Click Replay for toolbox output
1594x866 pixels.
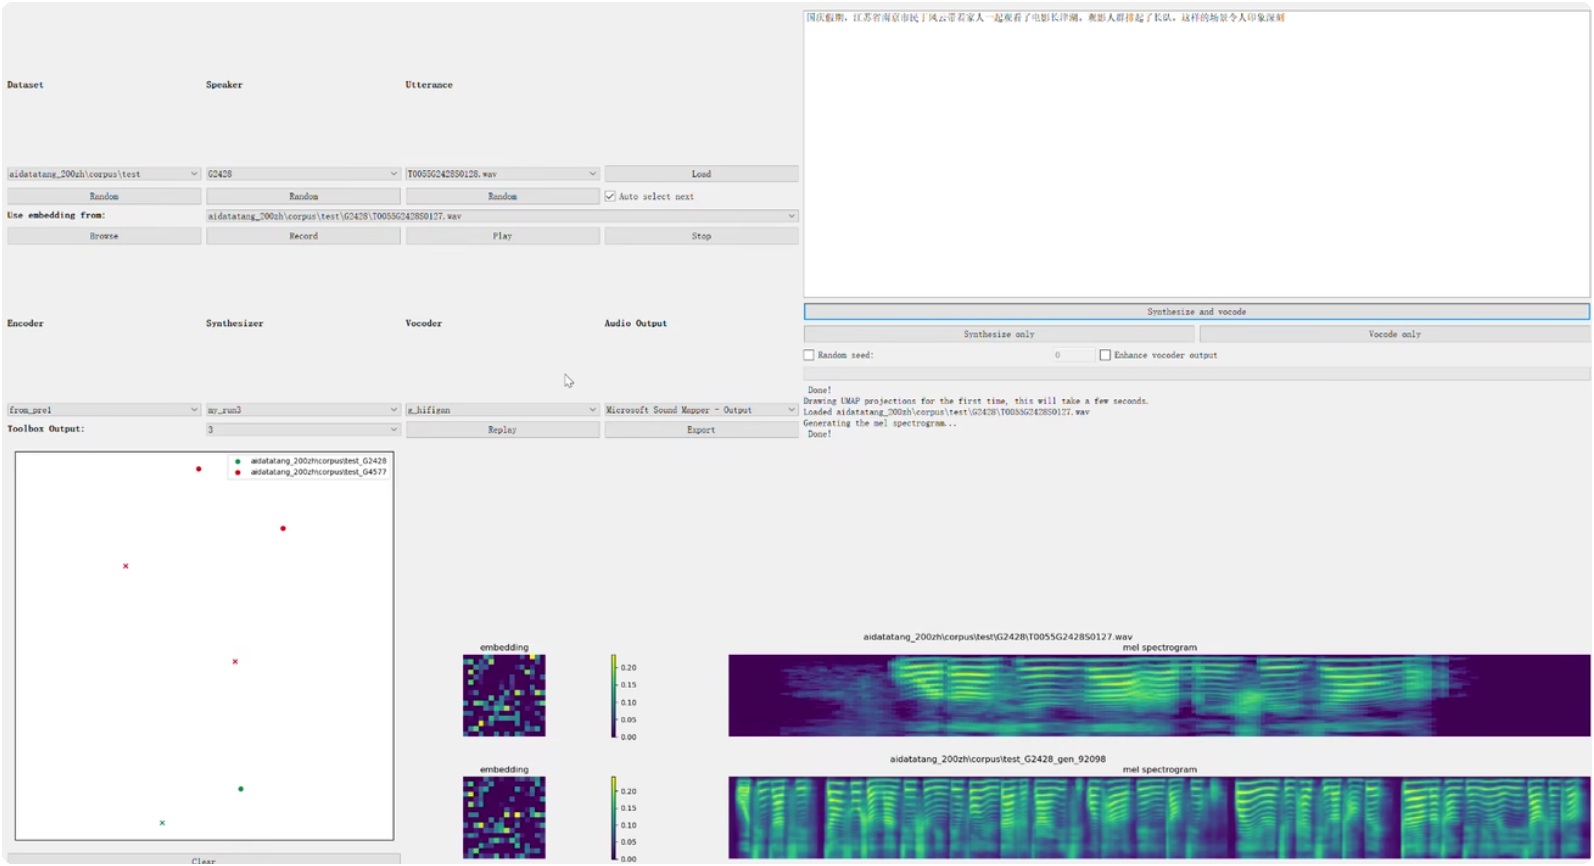coord(502,430)
